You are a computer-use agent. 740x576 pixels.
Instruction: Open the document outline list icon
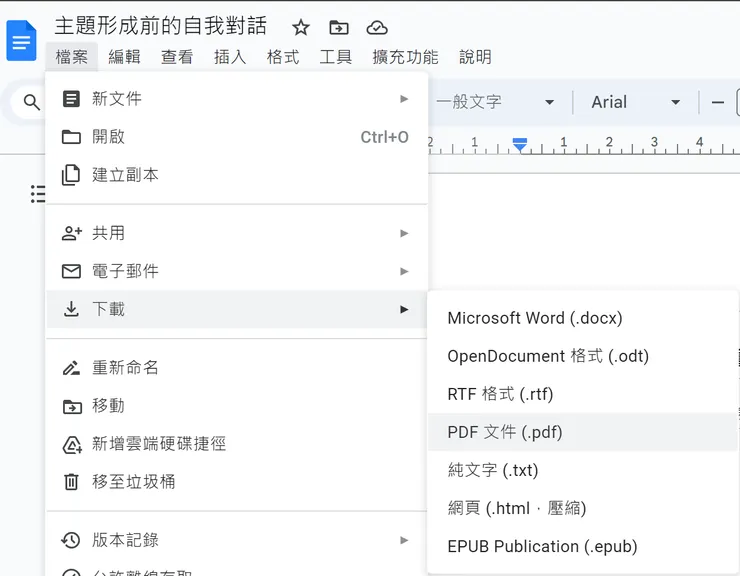[38, 194]
